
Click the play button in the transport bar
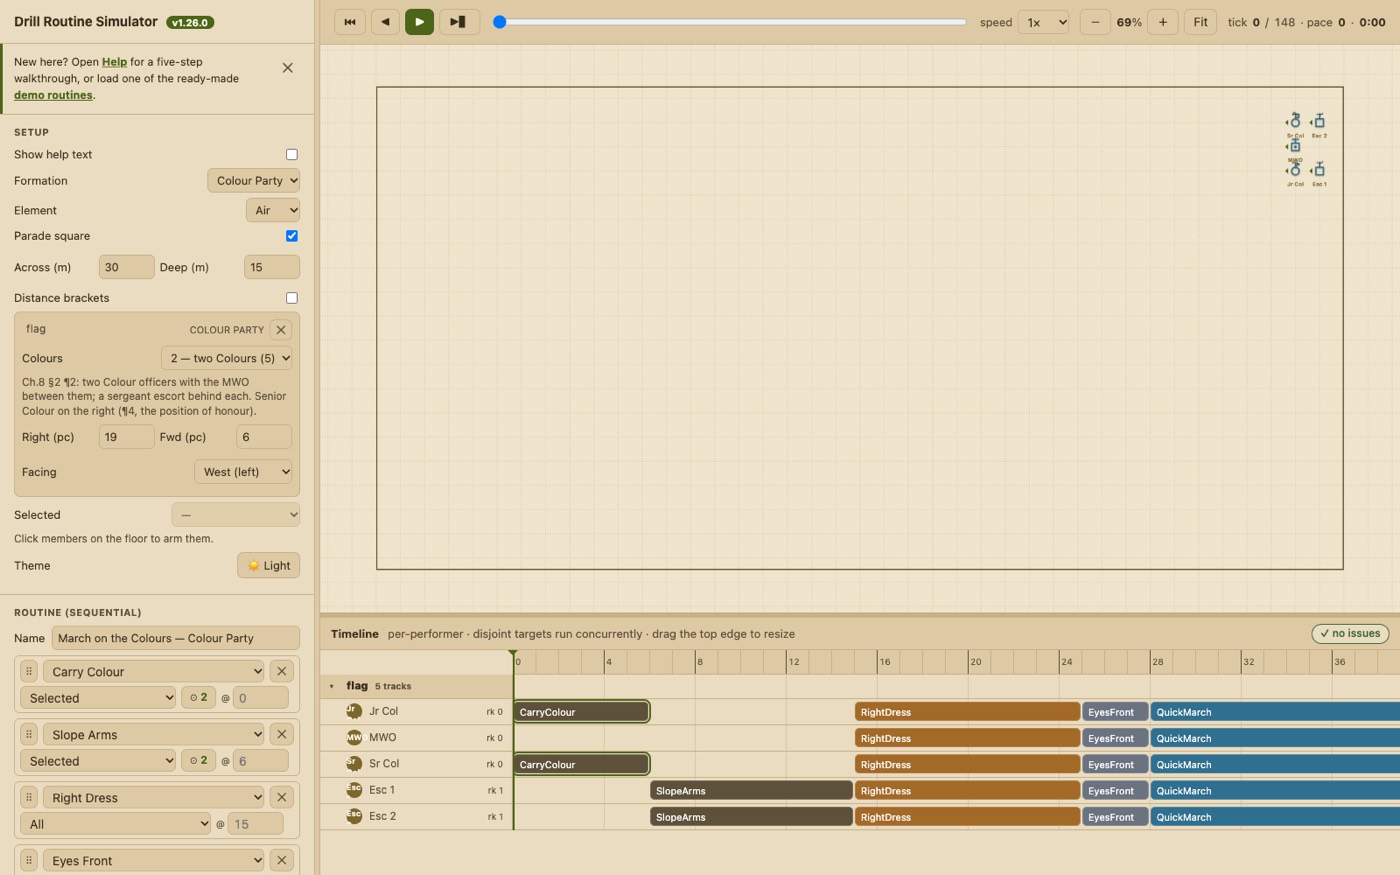click(419, 21)
